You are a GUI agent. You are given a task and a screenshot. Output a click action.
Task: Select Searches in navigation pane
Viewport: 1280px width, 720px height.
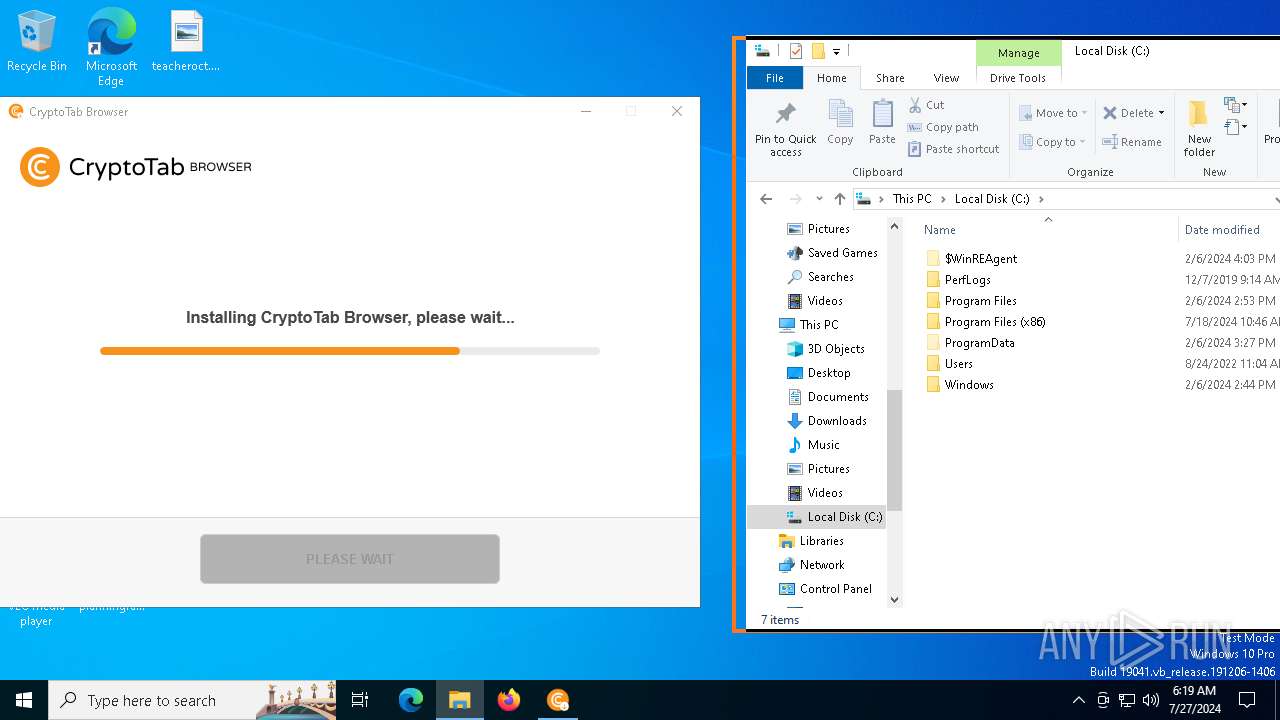pyautogui.click(x=830, y=277)
